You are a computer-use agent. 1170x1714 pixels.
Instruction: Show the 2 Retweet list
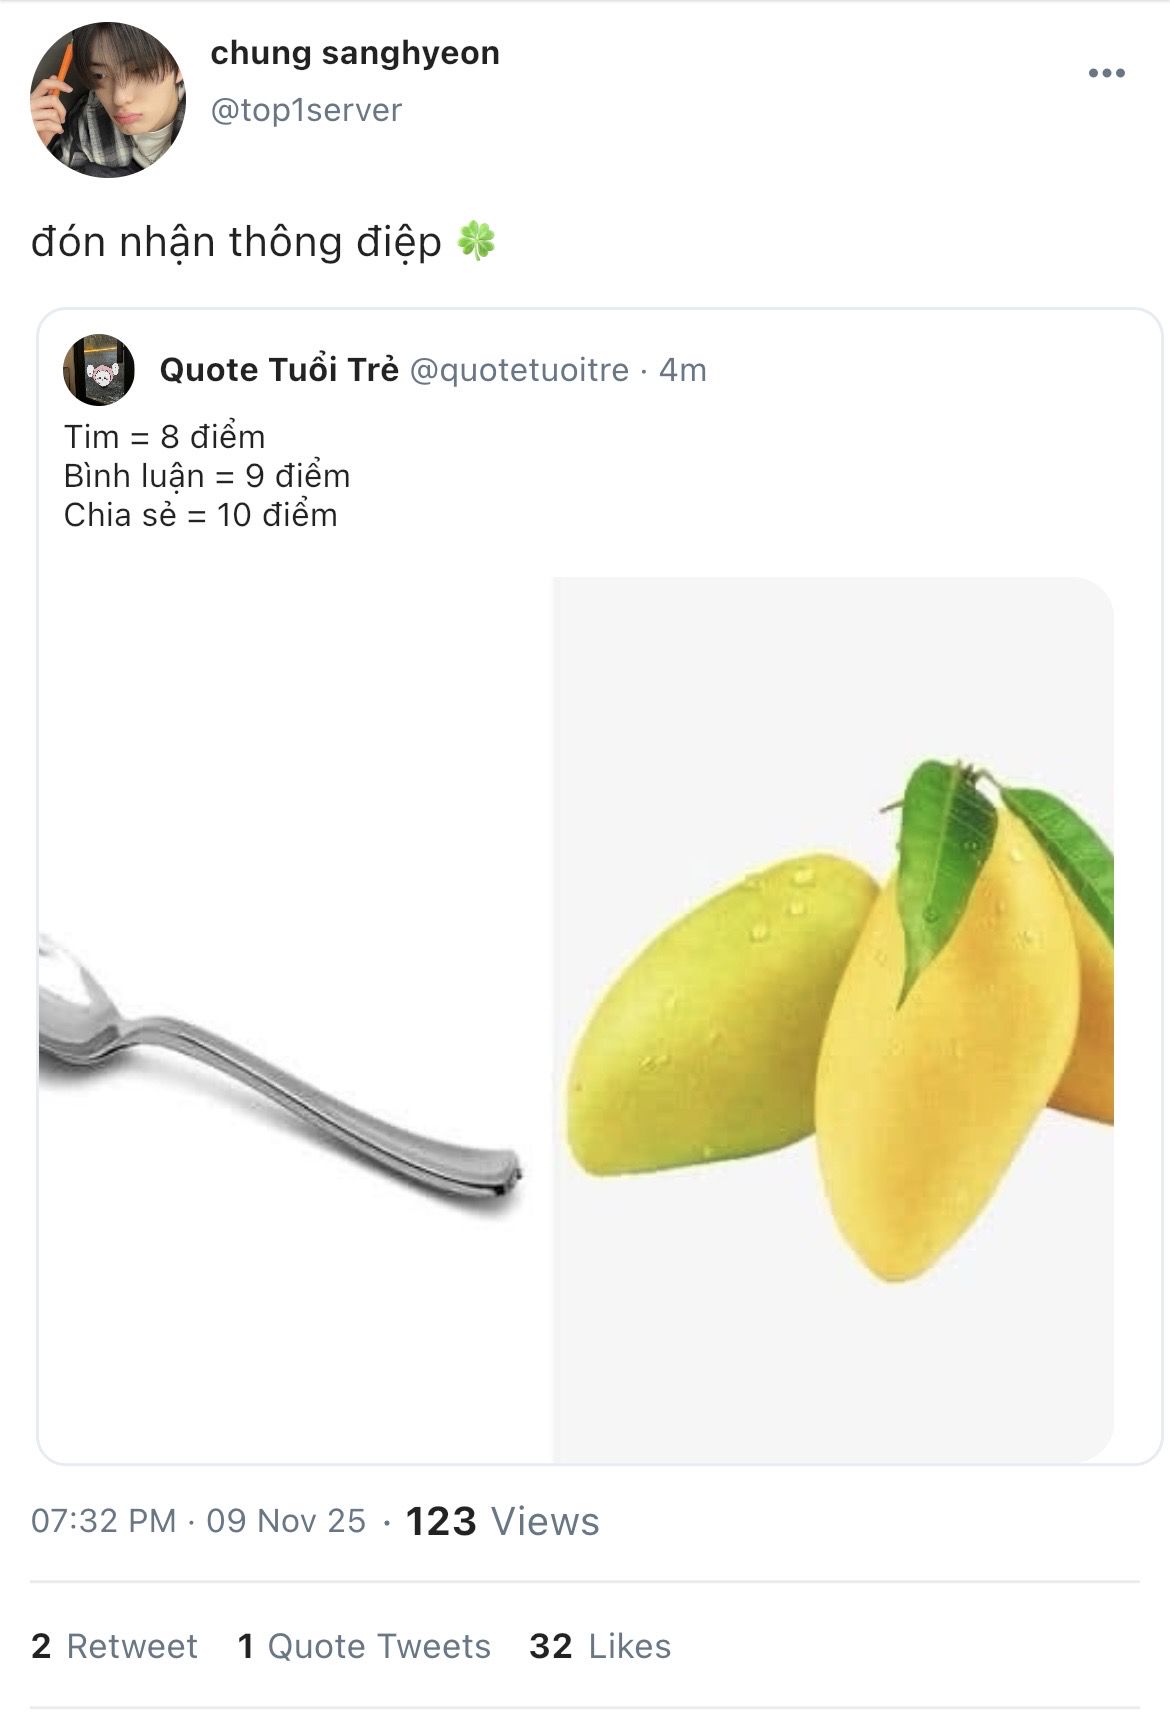click(114, 1646)
